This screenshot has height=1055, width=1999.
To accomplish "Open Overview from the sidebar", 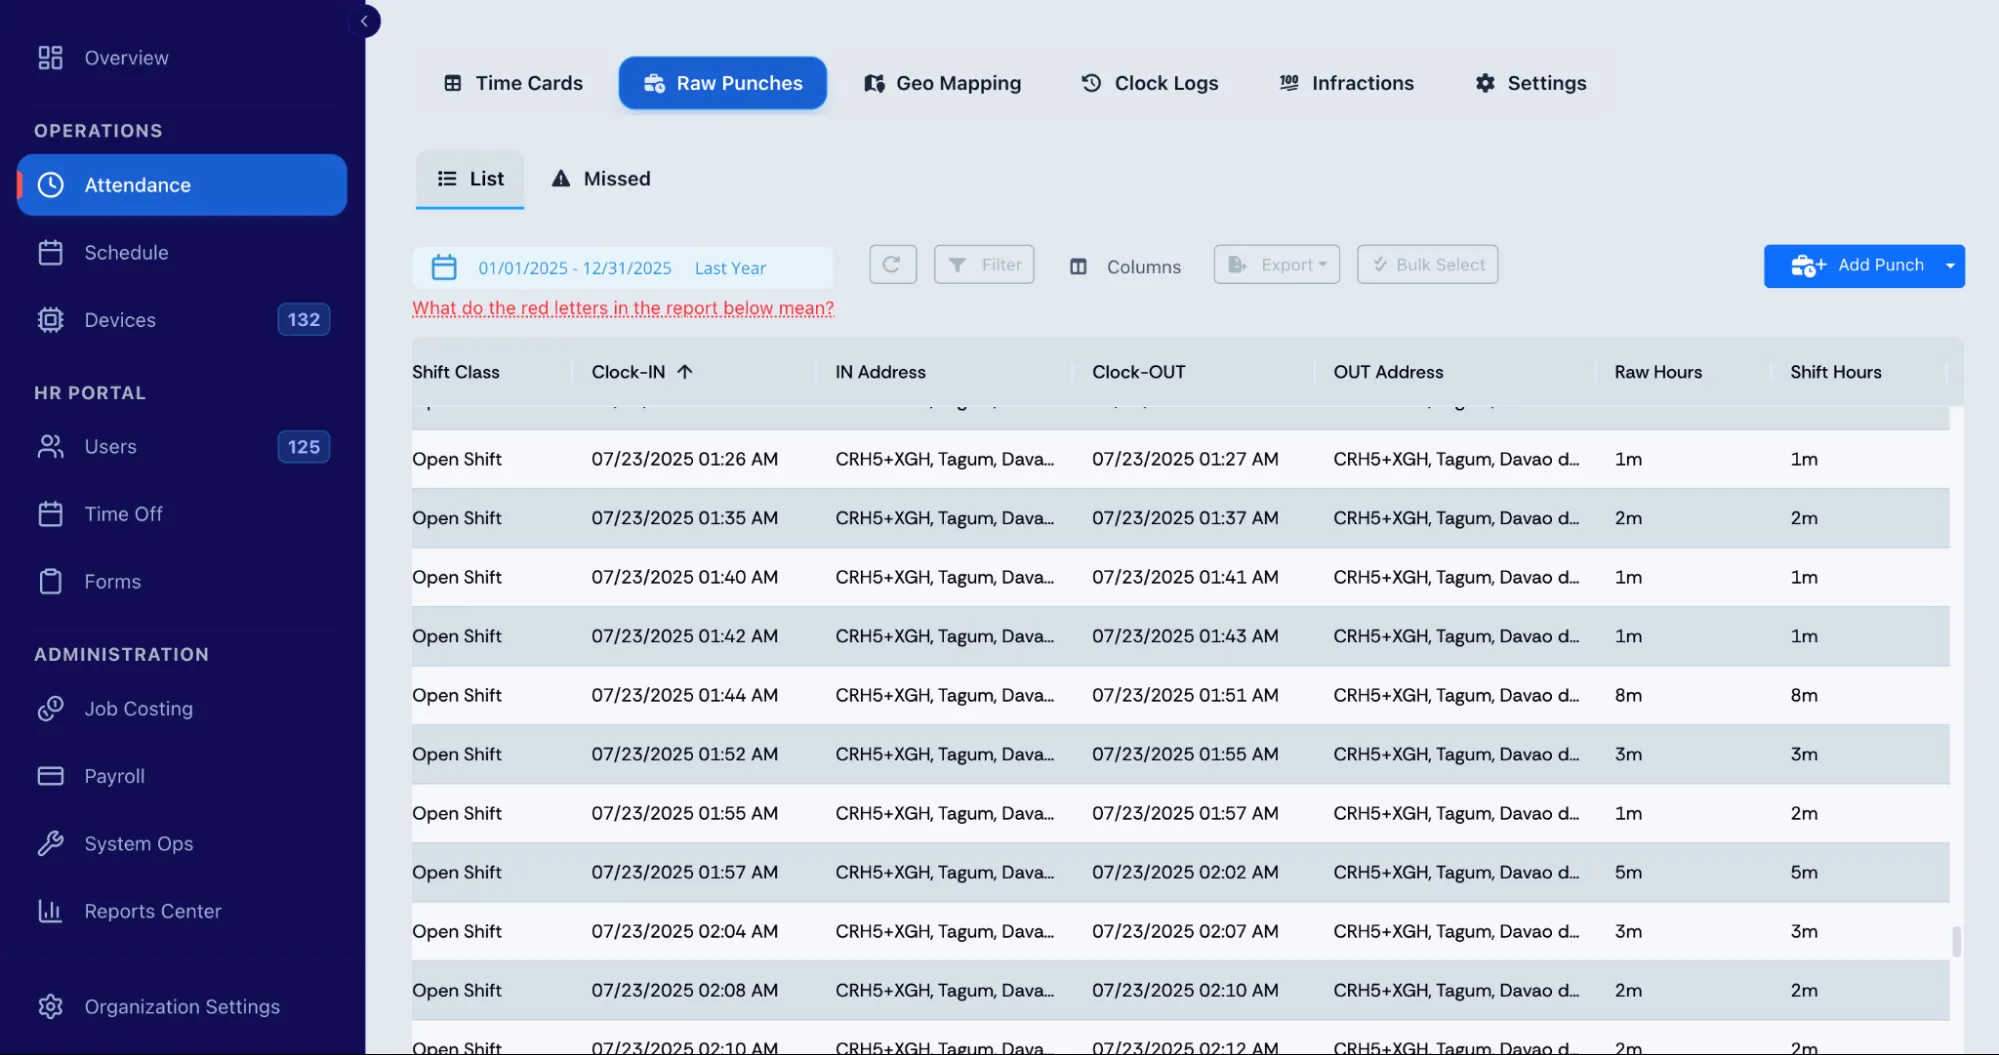I will click(x=126, y=58).
